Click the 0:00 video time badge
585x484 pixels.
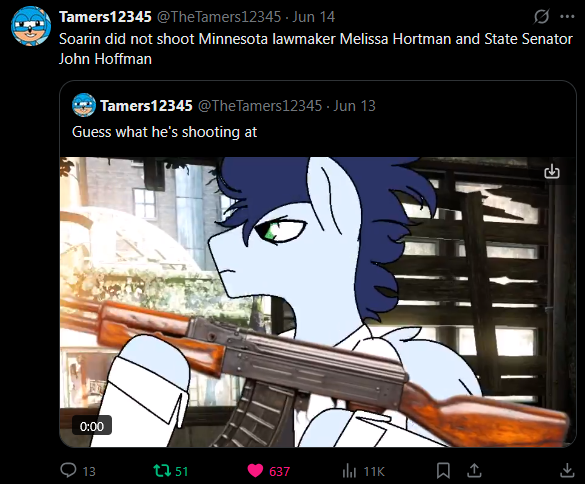[x=92, y=425]
